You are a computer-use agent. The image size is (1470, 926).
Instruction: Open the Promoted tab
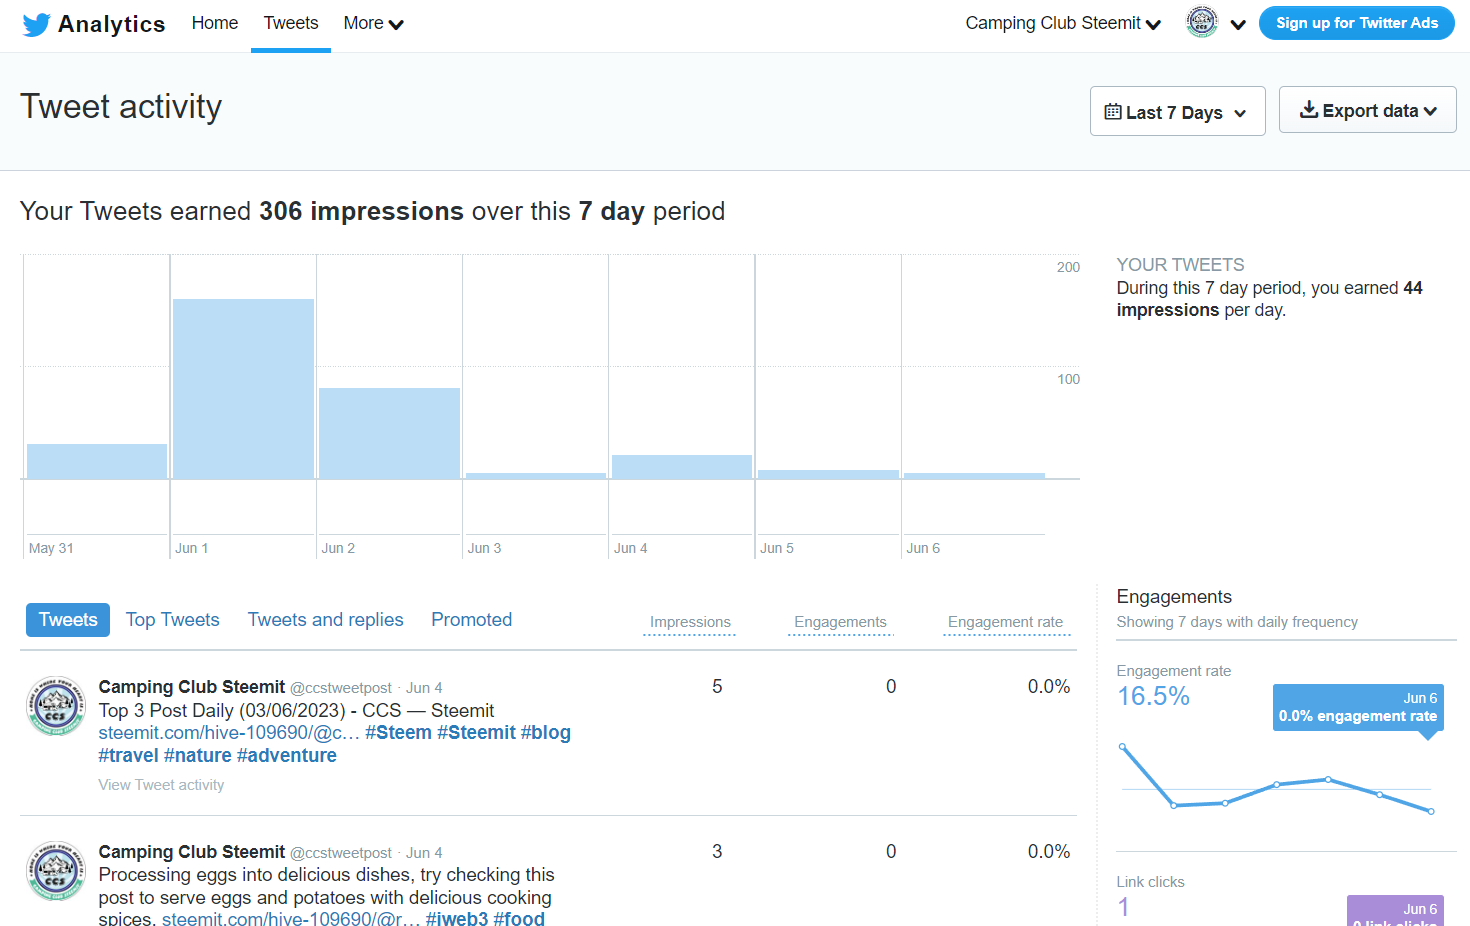point(471,620)
